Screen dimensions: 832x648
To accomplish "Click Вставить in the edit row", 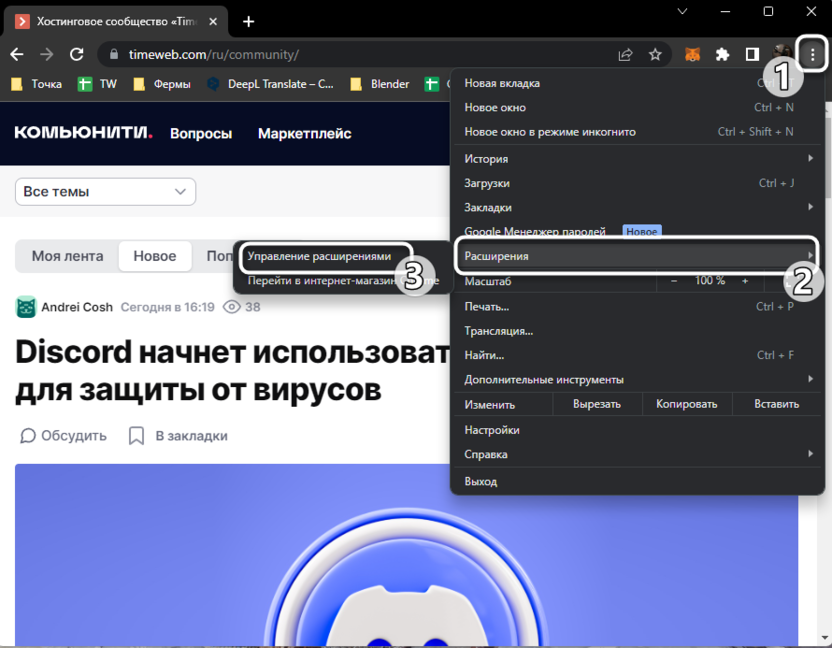I will (776, 404).
